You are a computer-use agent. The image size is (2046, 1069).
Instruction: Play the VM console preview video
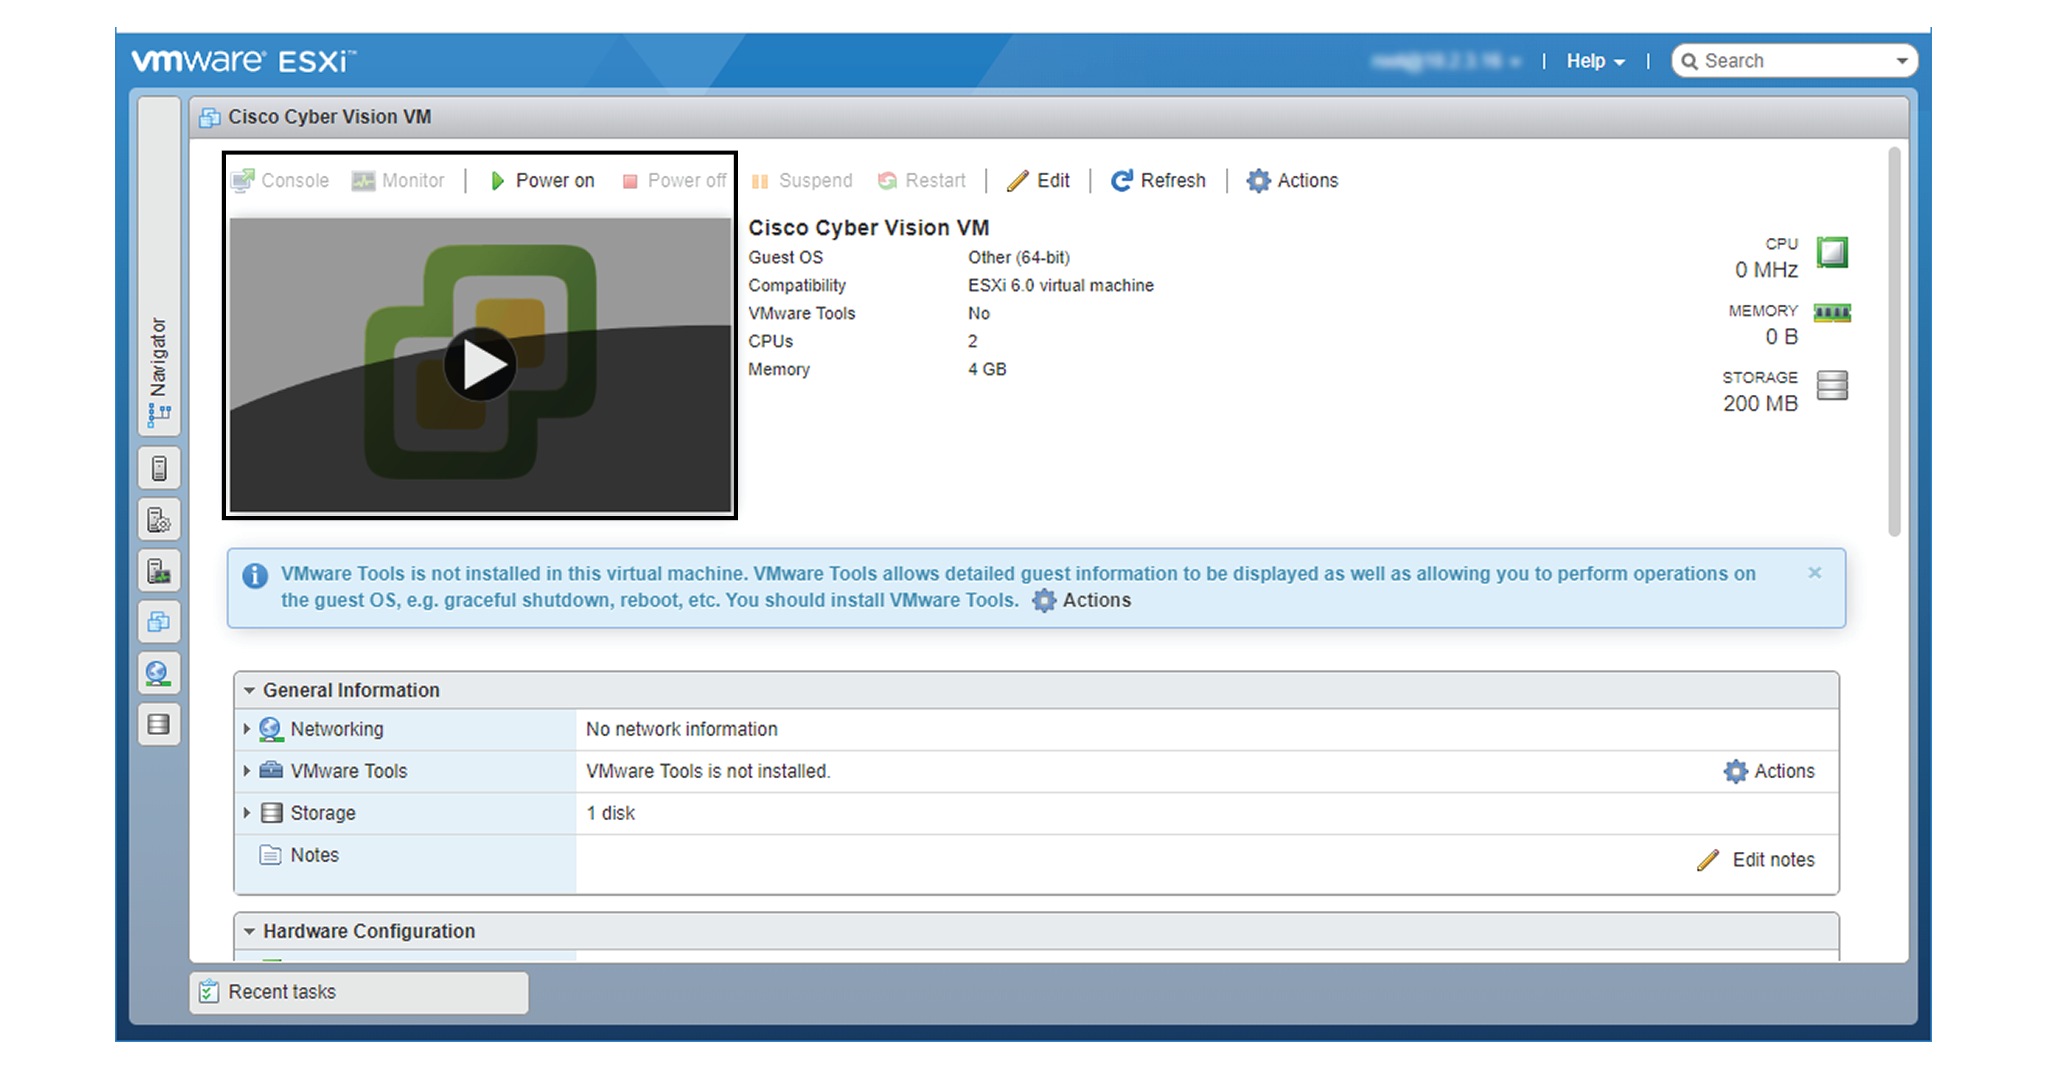tap(479, 364)
